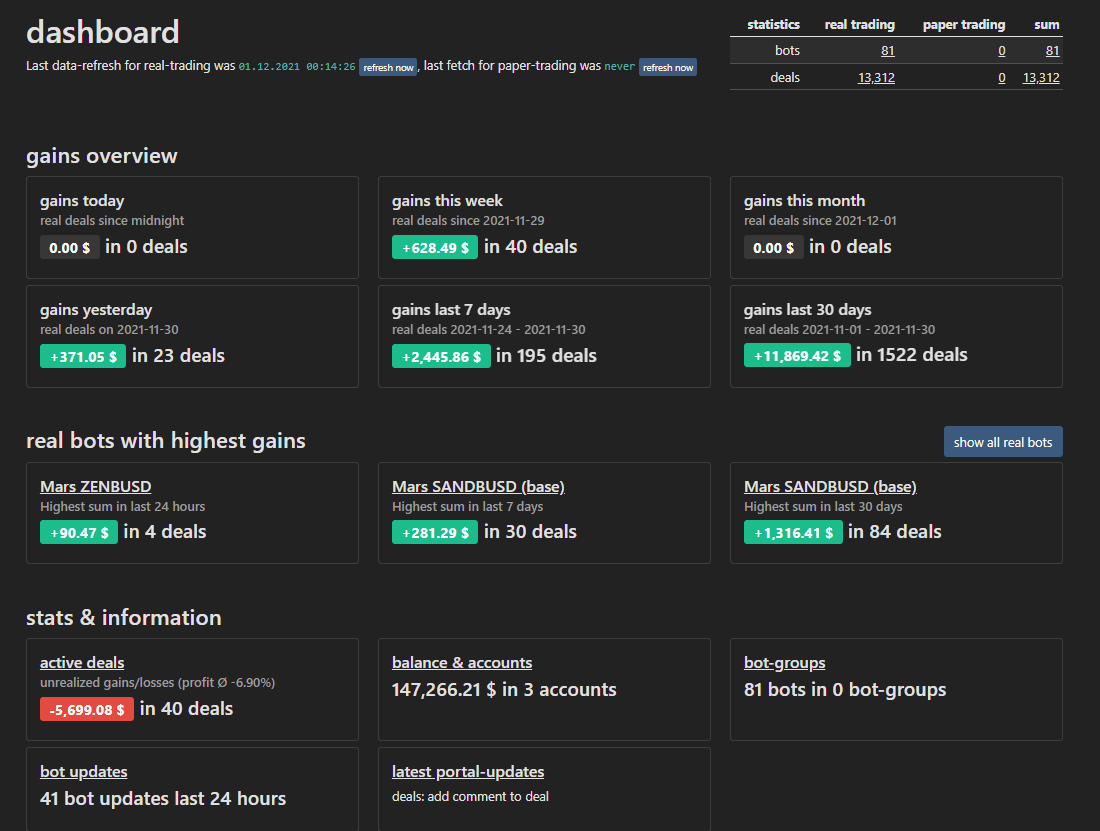Image resolution: width=1100 pixels, height=831 pixels.
Task: Open the bot updates link
Action: pos(83,771)
